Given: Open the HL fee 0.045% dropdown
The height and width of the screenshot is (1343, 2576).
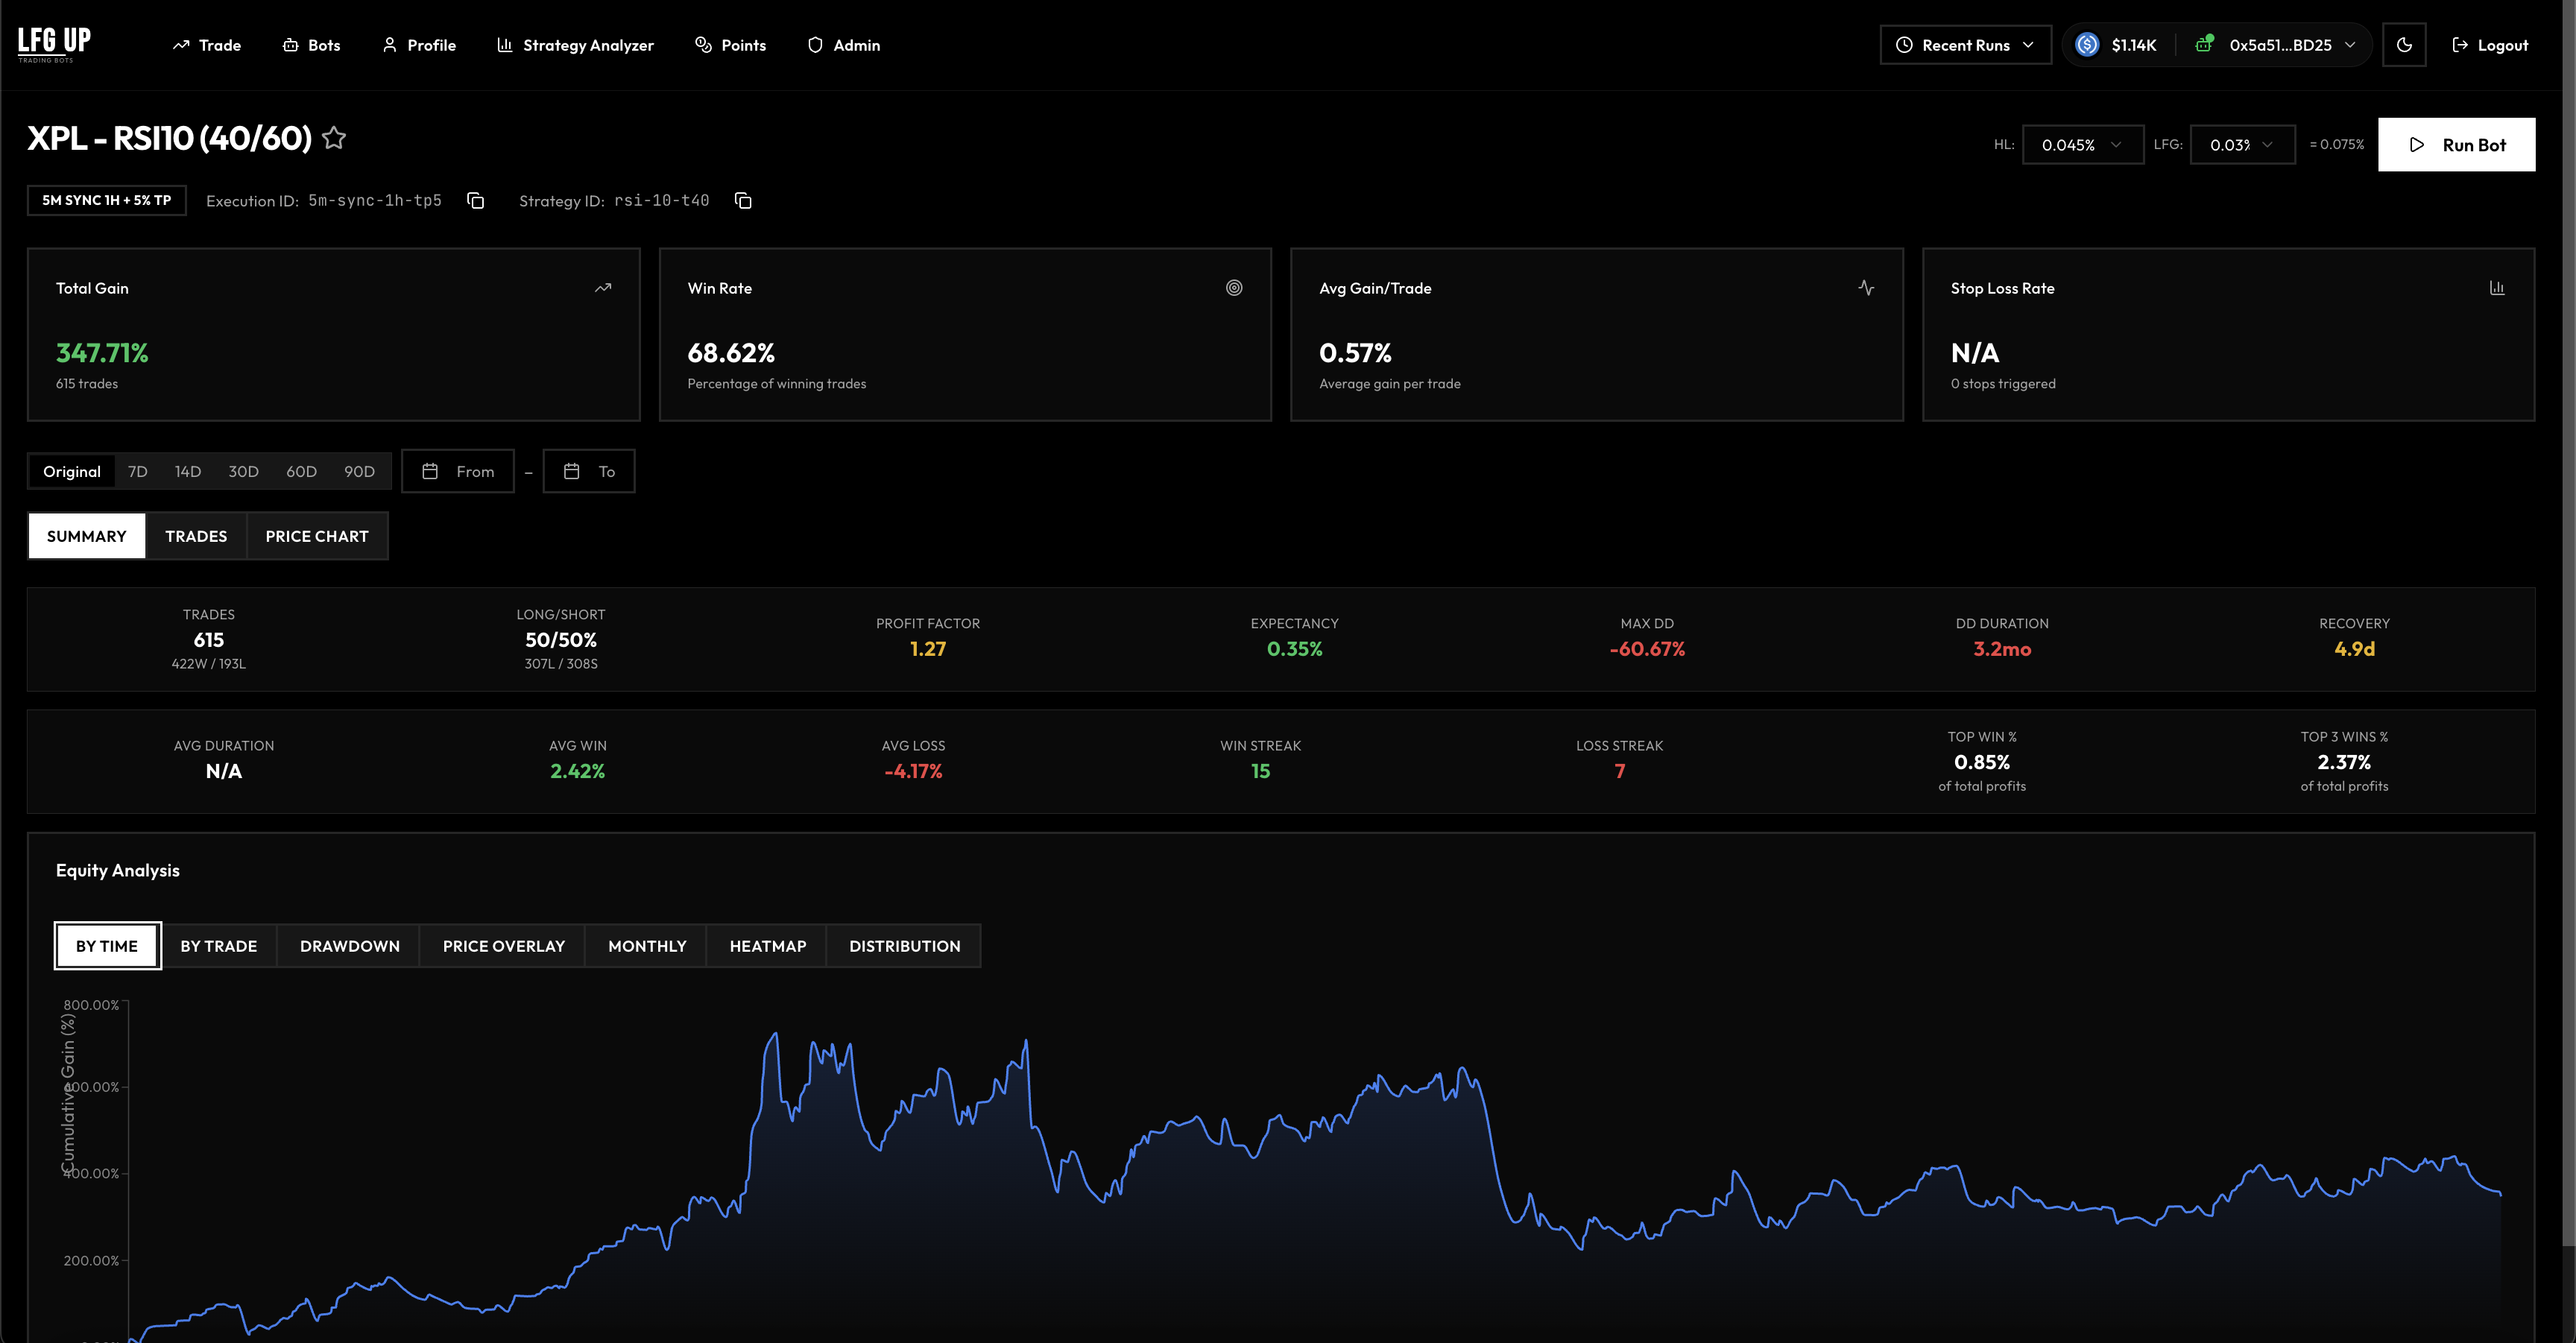Looking at the screenshot, I should [2082, 145].
